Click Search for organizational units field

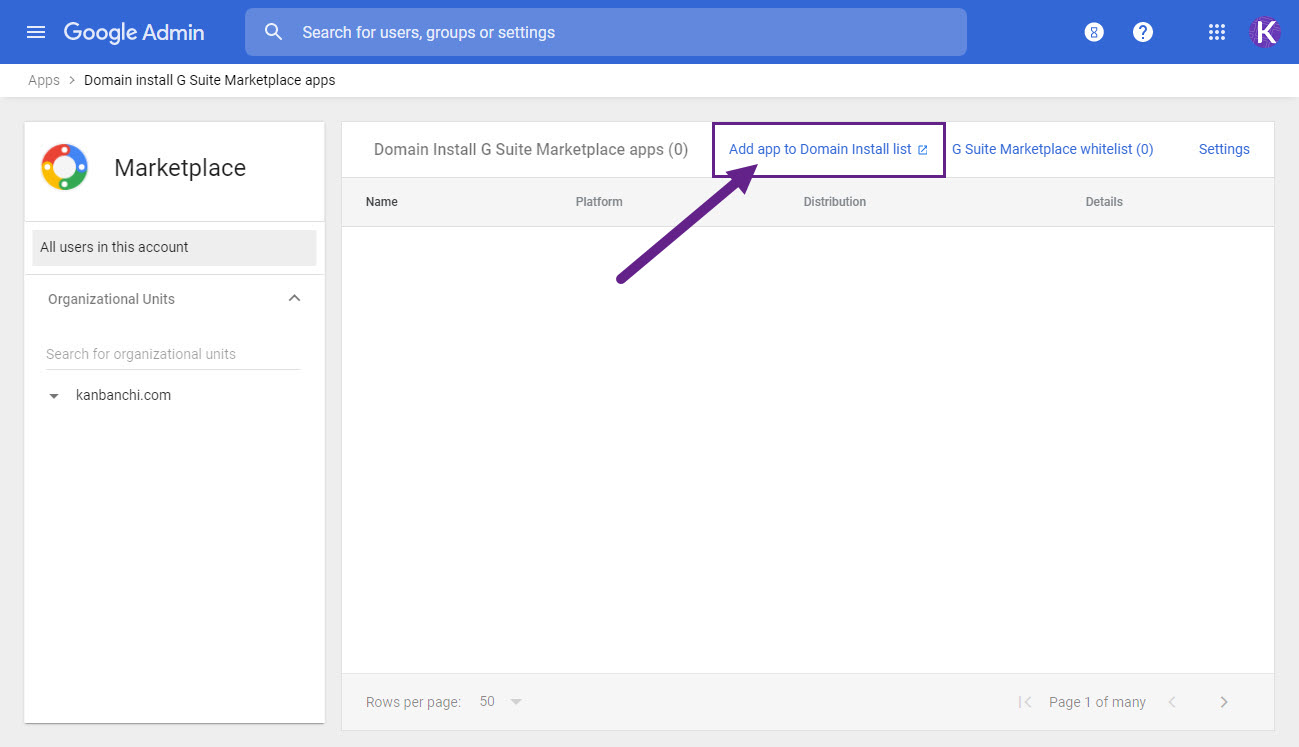pos(173,354)
